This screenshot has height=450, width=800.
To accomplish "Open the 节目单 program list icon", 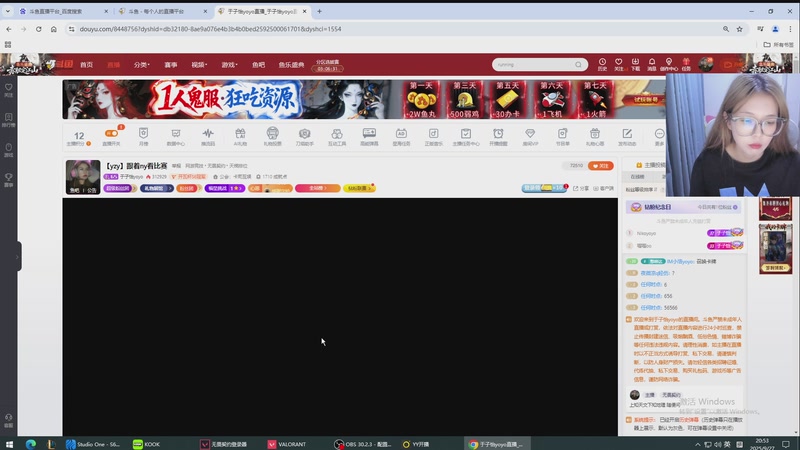I will tap(562, 133).
